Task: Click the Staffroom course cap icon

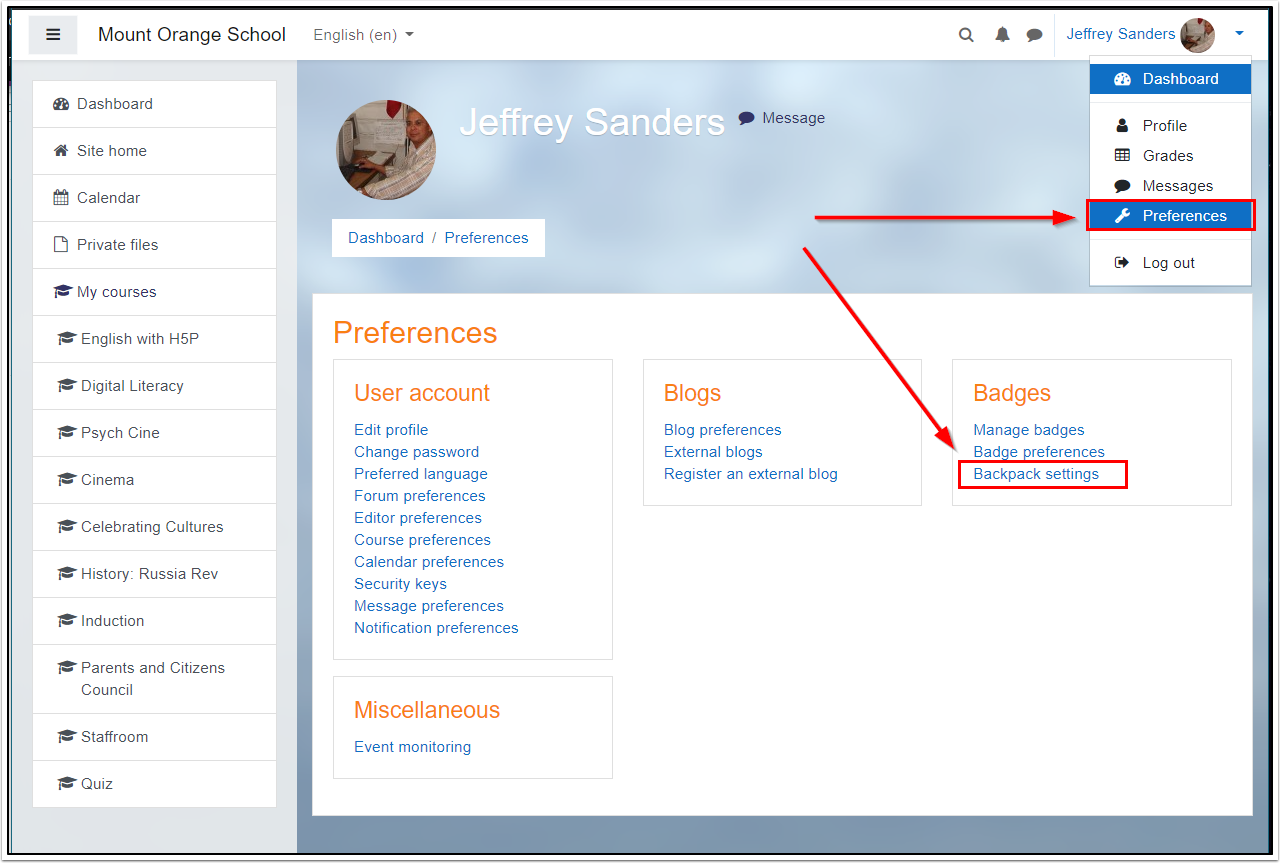Action: pyautogui.click(x=67, y=737)
